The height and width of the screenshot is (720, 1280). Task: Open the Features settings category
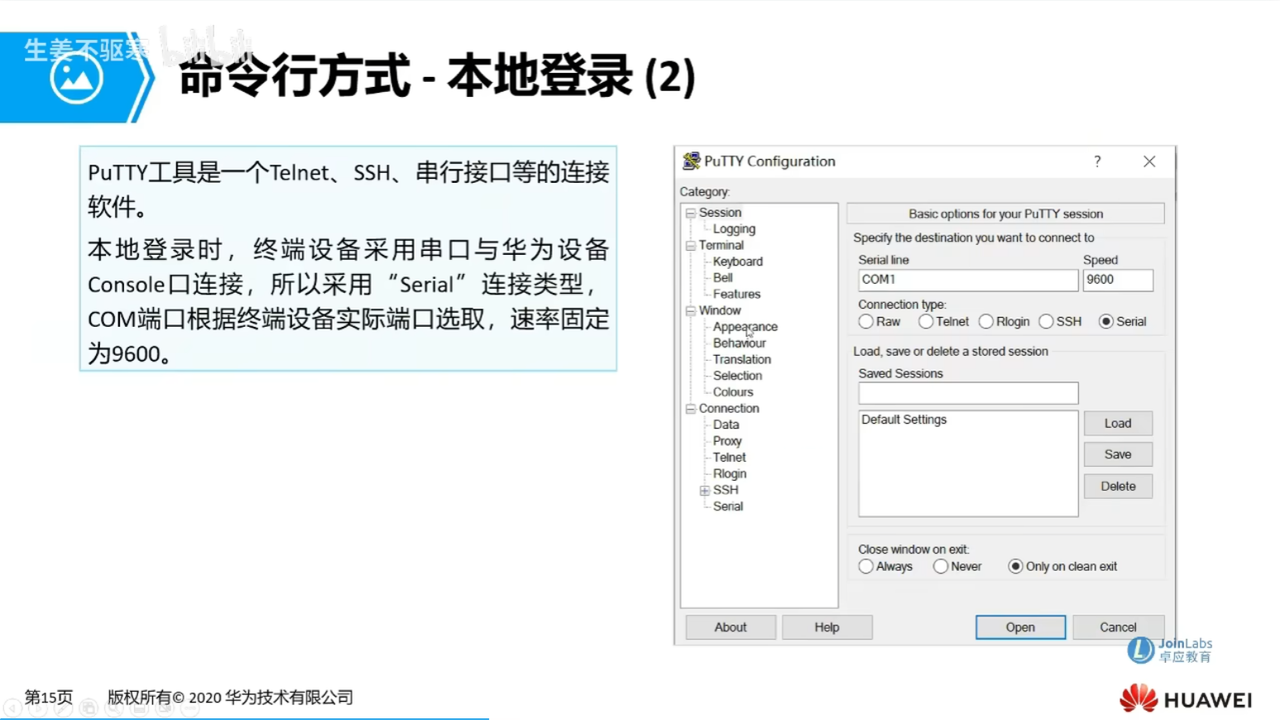pos(737,294)
